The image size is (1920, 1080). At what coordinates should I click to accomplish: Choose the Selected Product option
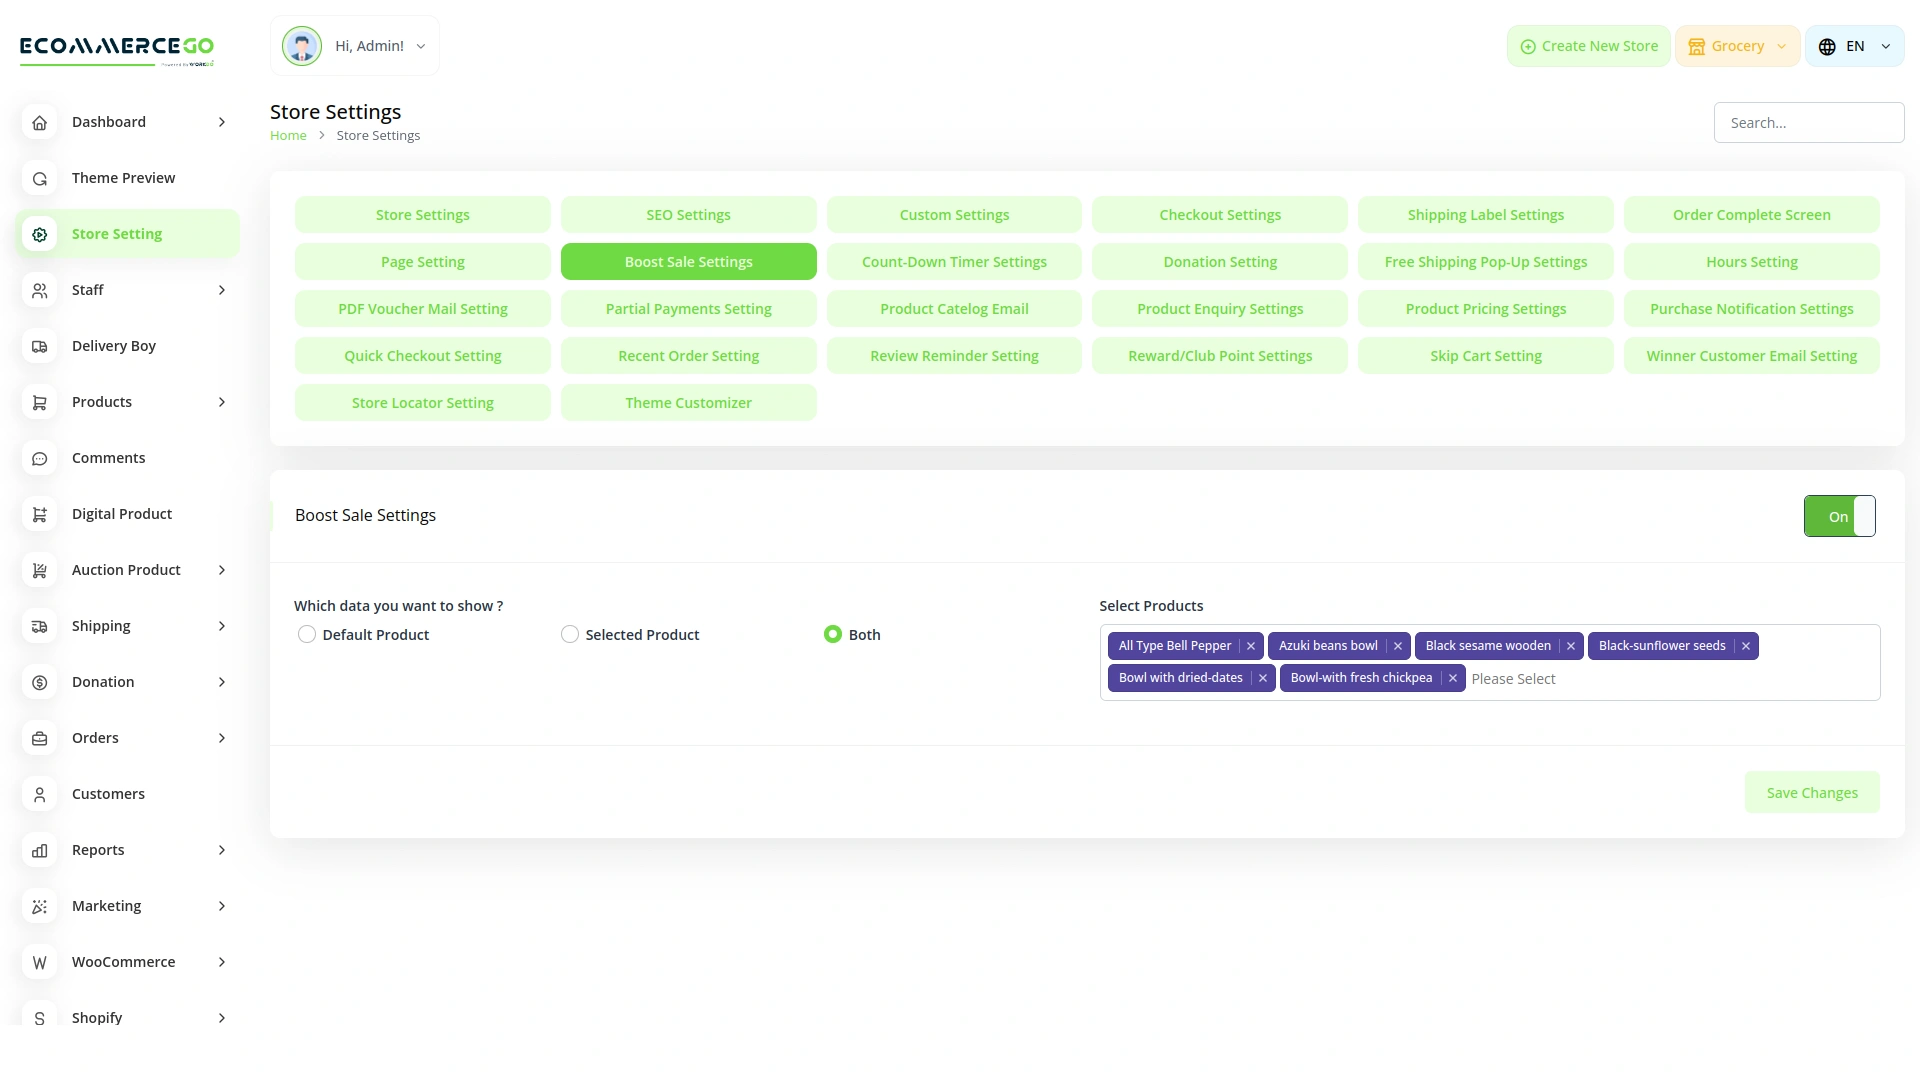pyautogui.click(x=569, y=634)
